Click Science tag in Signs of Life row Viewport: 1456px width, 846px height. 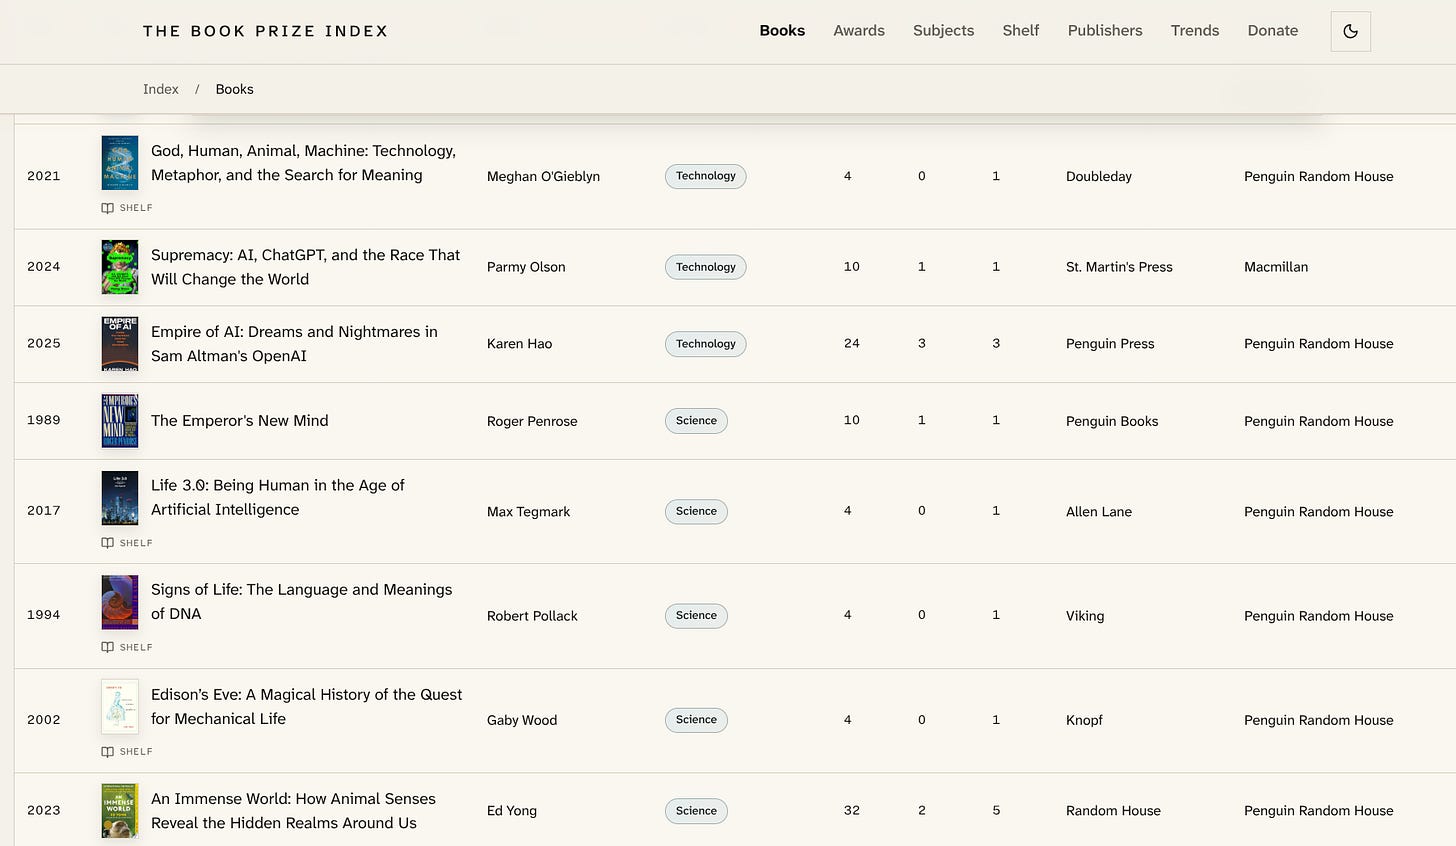[x=696, y=615]
